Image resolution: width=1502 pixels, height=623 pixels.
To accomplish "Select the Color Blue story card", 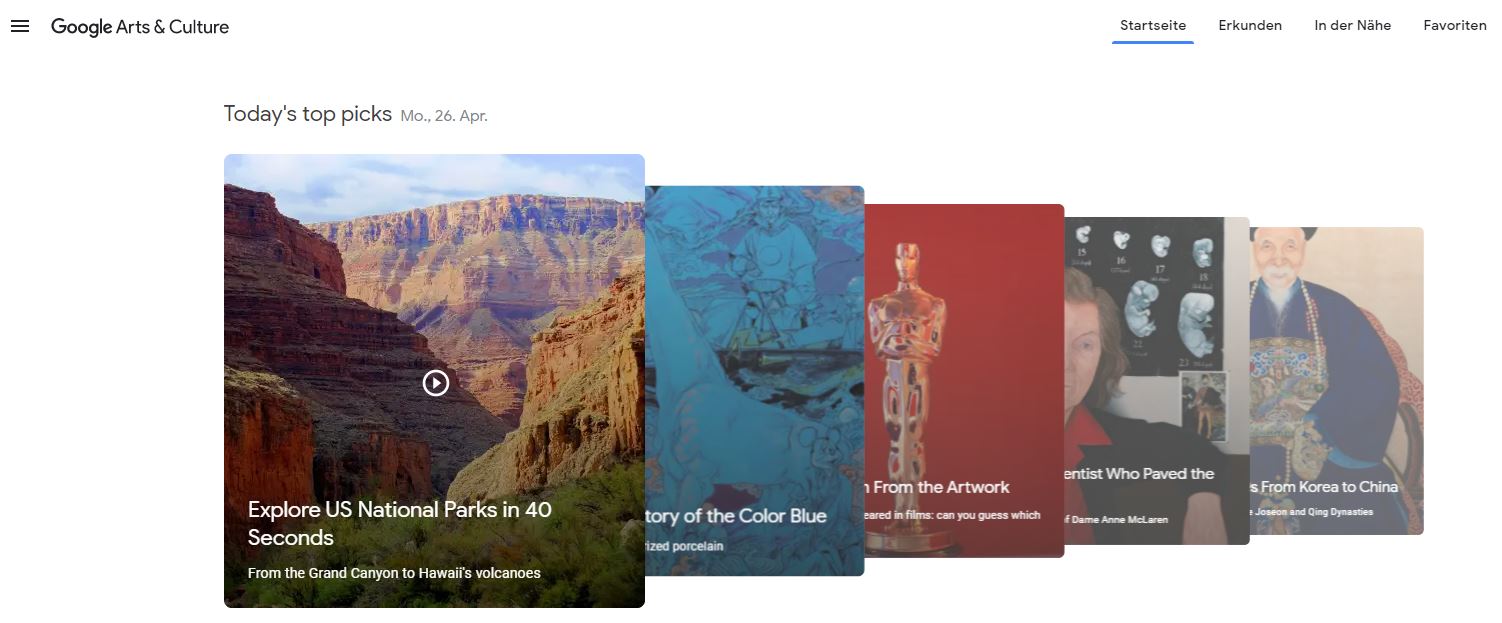I will coord(755,381).
